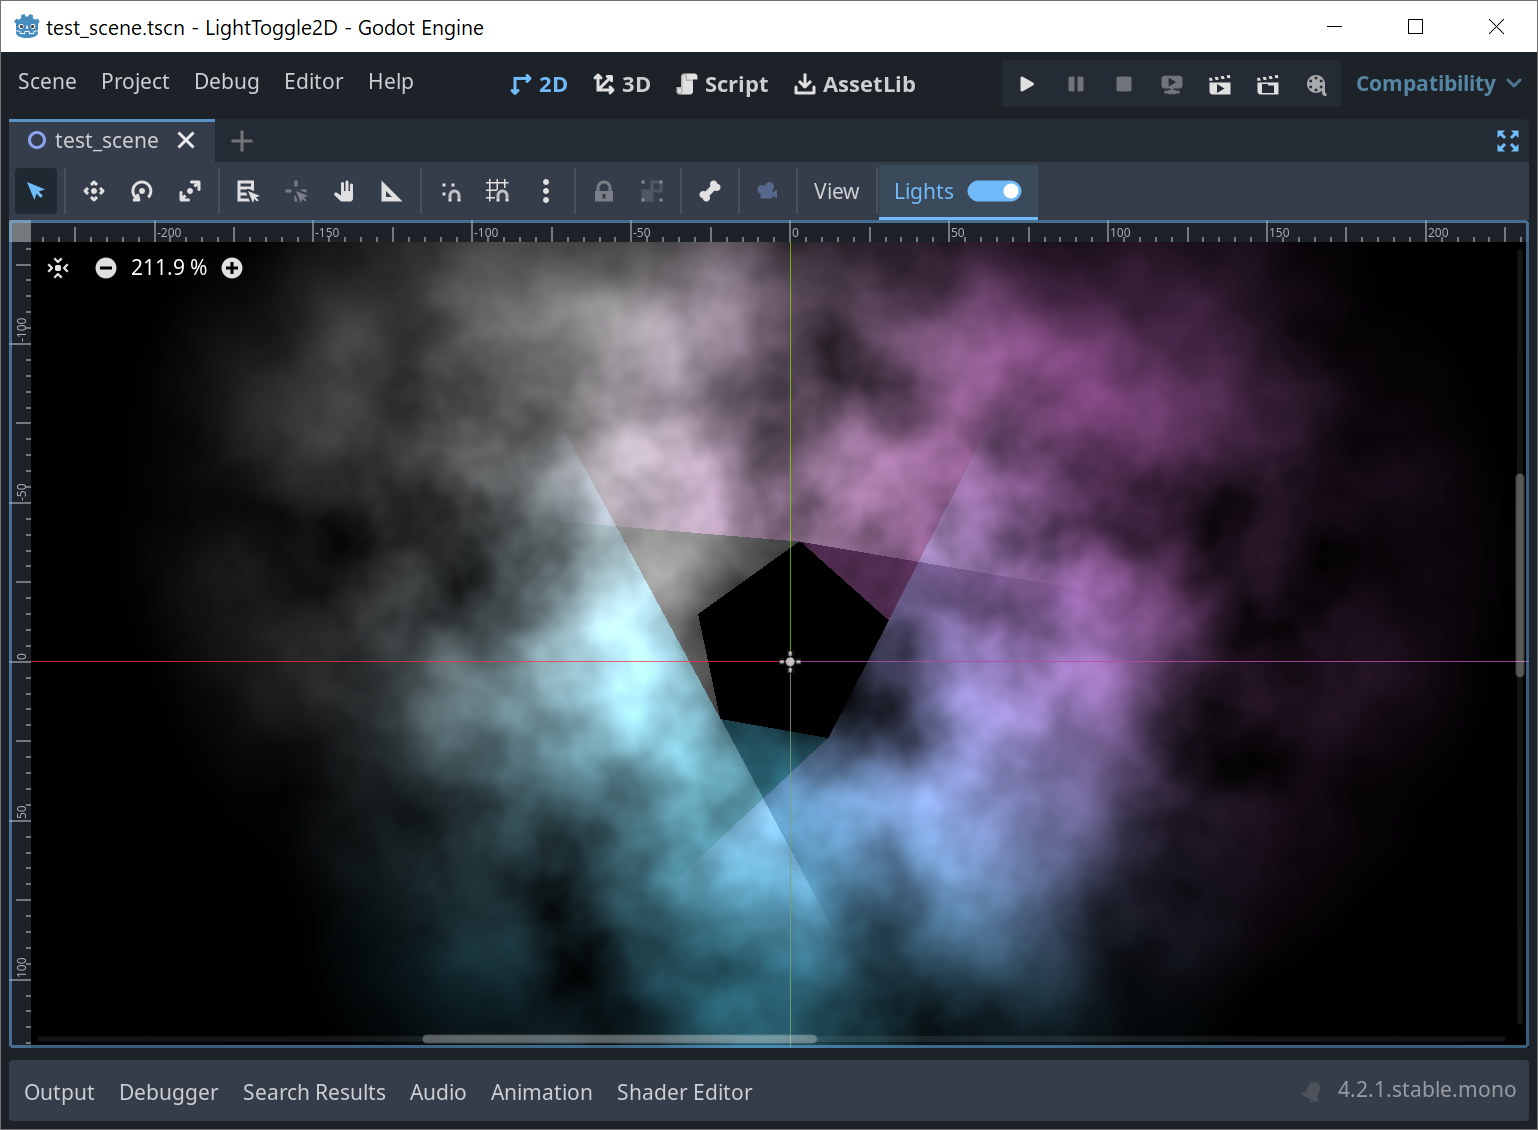Switch to the Script workspace

[723, 84]
